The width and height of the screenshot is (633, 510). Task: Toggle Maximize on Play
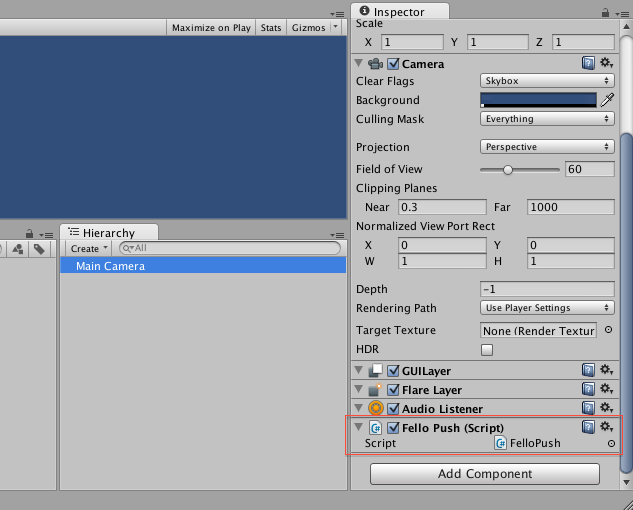(x=211, y=28)
